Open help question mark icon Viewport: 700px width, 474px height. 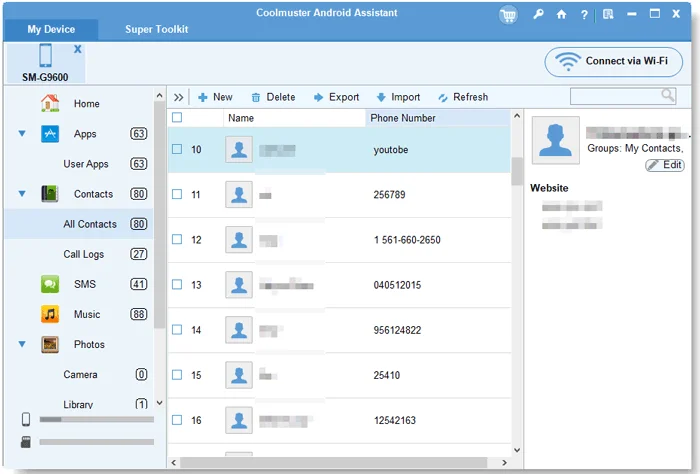(584, 15)
